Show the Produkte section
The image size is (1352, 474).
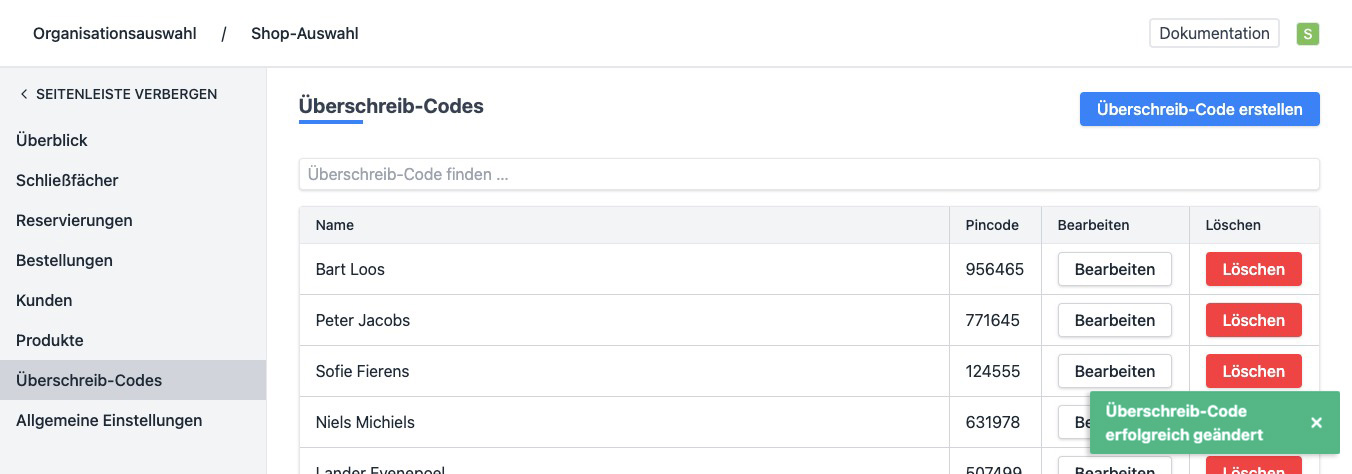[50, 340]
